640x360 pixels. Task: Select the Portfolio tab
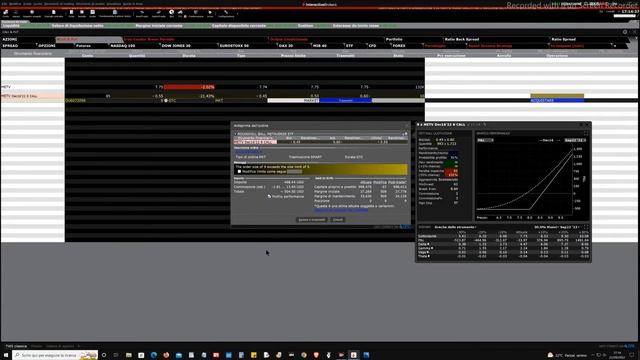pos(394,40)
